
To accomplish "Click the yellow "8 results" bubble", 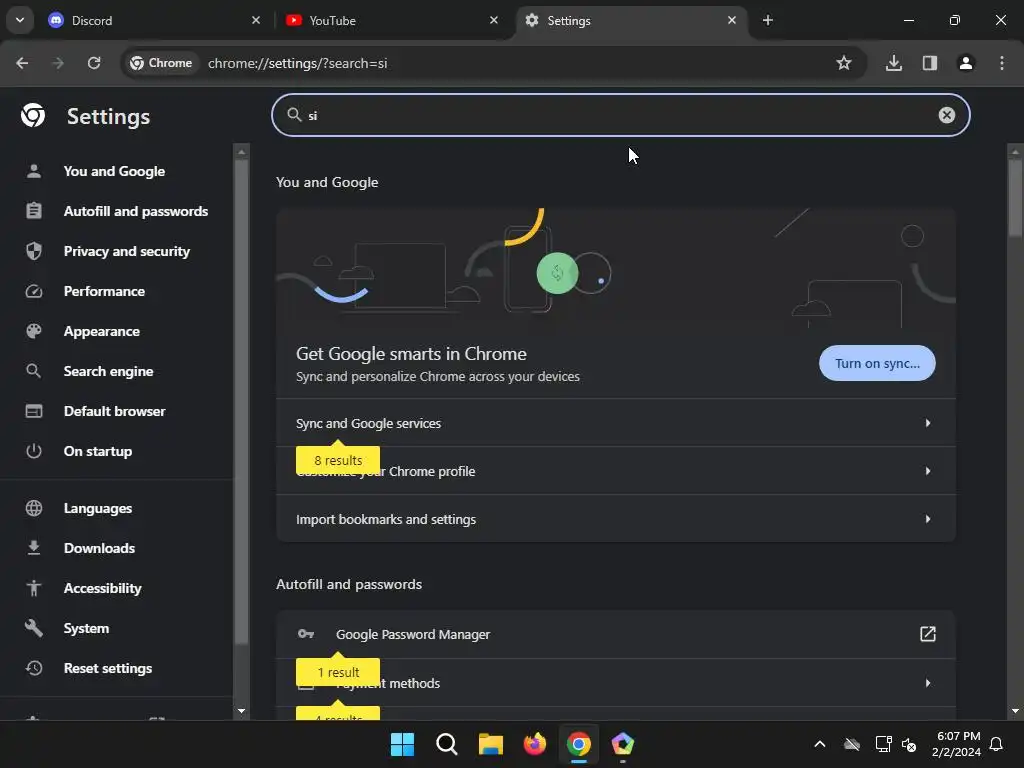I will 338,460.
